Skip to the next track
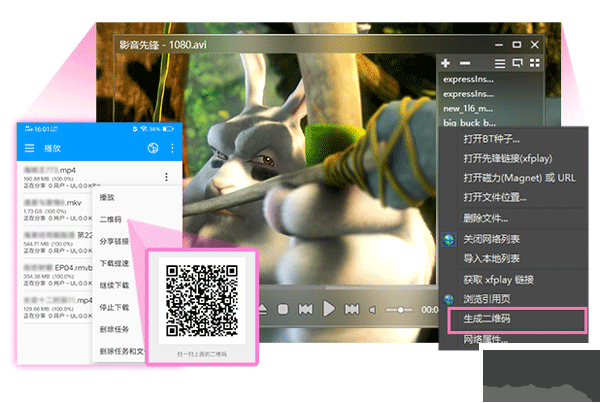 tap(352, 309)
